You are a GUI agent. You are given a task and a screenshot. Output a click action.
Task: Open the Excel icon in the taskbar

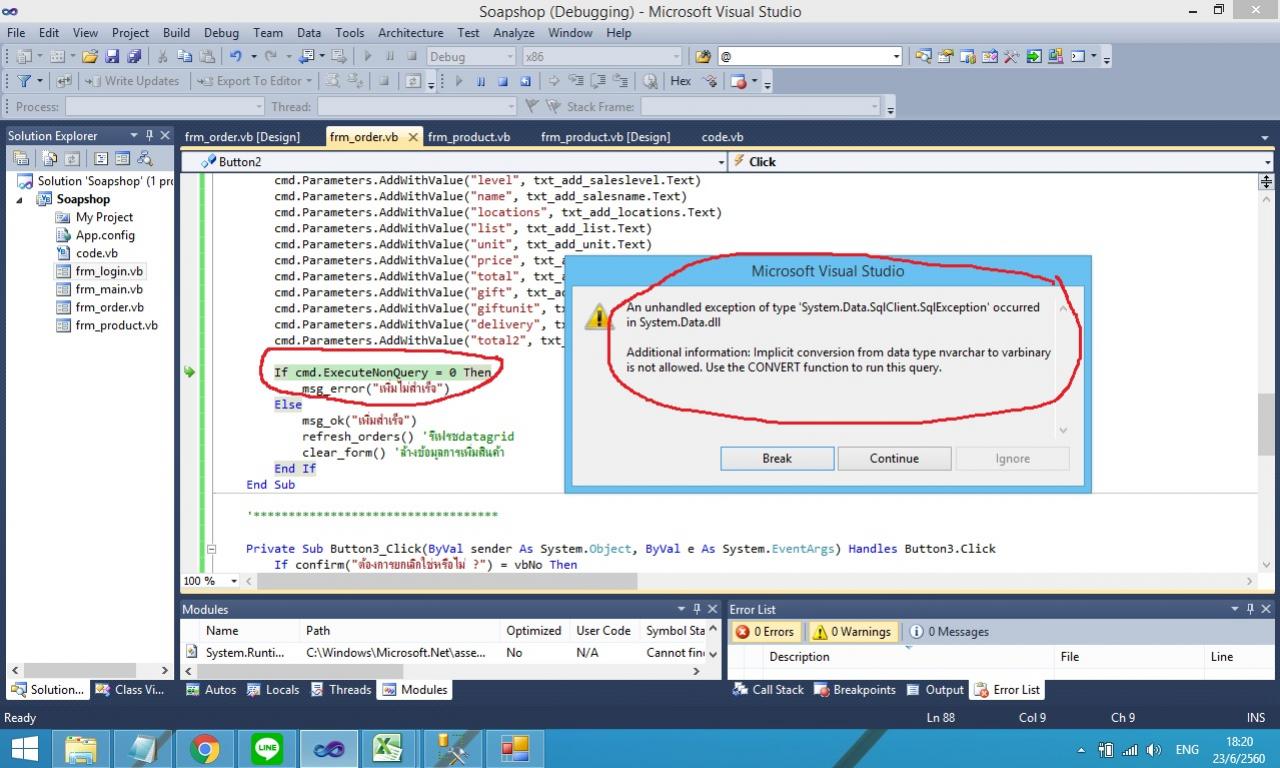[388, 749]
